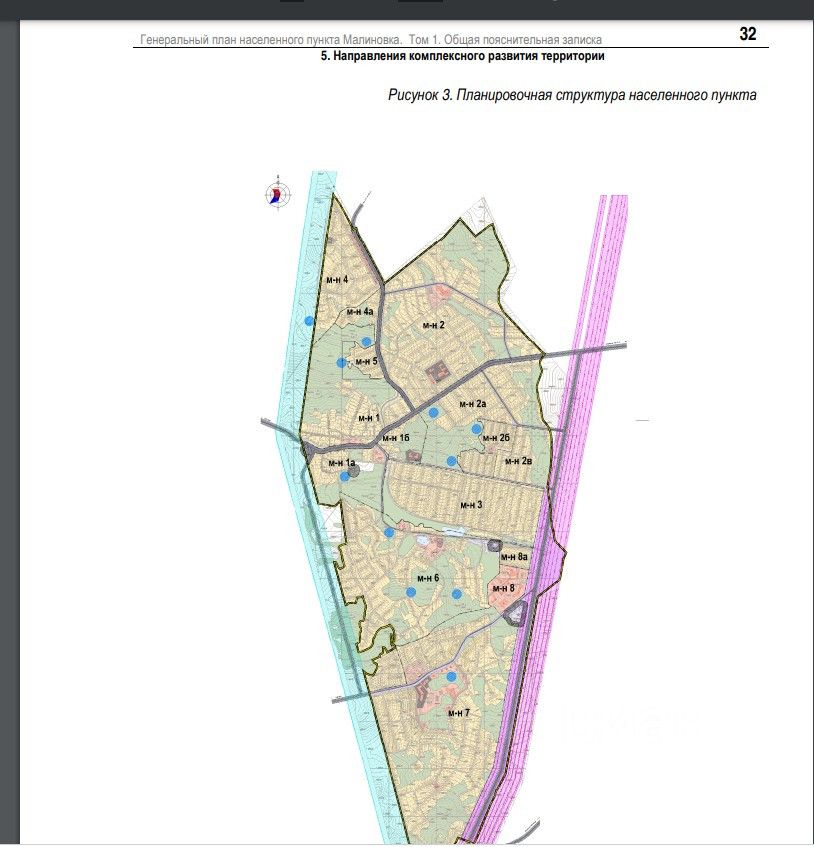The height and width of the screenshot is (847, 814).
Task: Click map label 'м-н 1'
Action: tap(369, 418)
